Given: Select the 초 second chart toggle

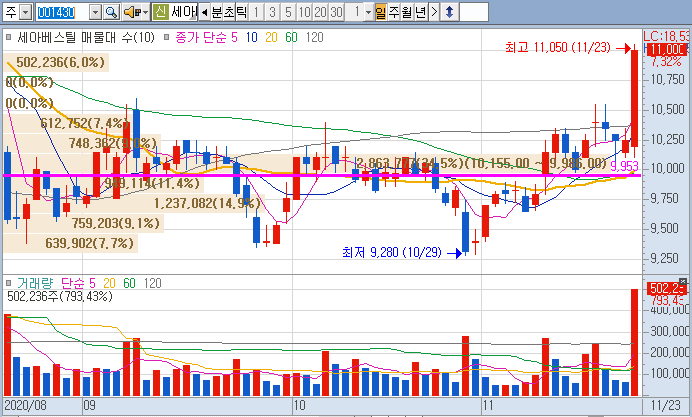Looking at the screenshot, I should [x=229, y=12].
